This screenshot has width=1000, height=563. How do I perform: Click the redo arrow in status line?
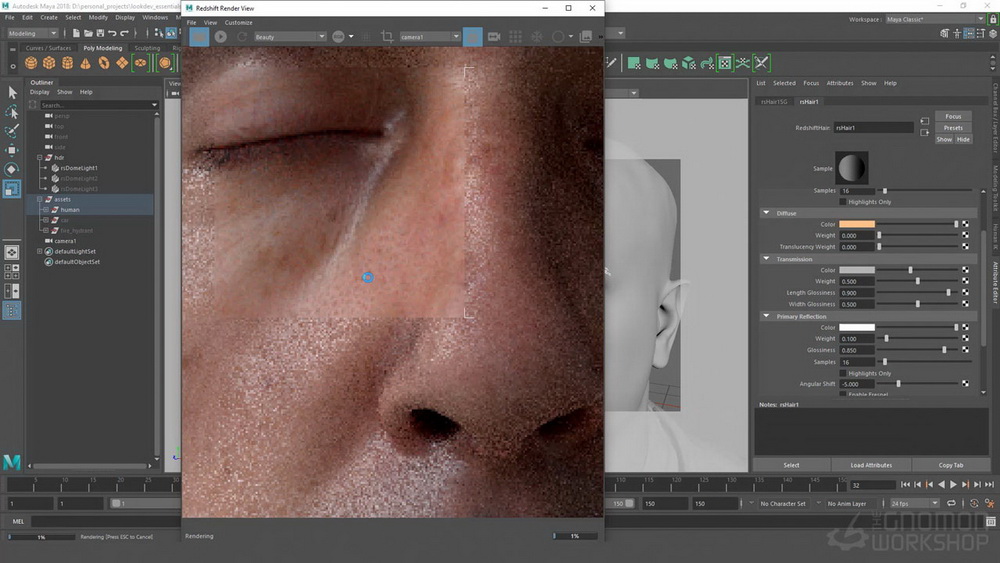[x=124, y=33]
